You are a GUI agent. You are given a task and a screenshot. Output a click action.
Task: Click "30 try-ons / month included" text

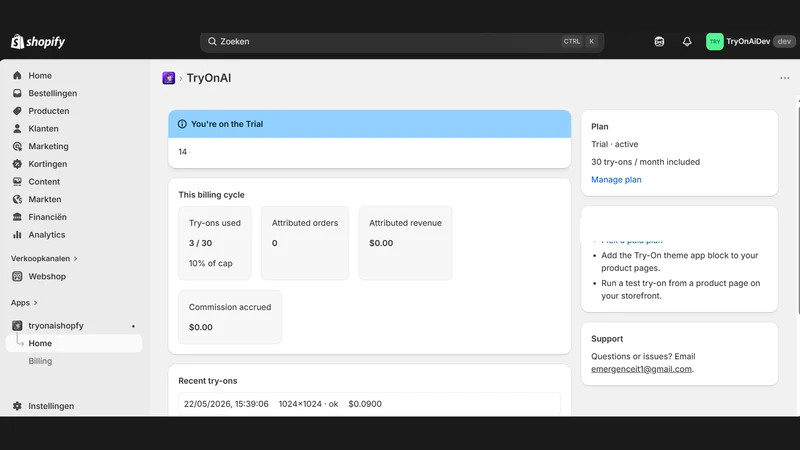click(645, 162)
